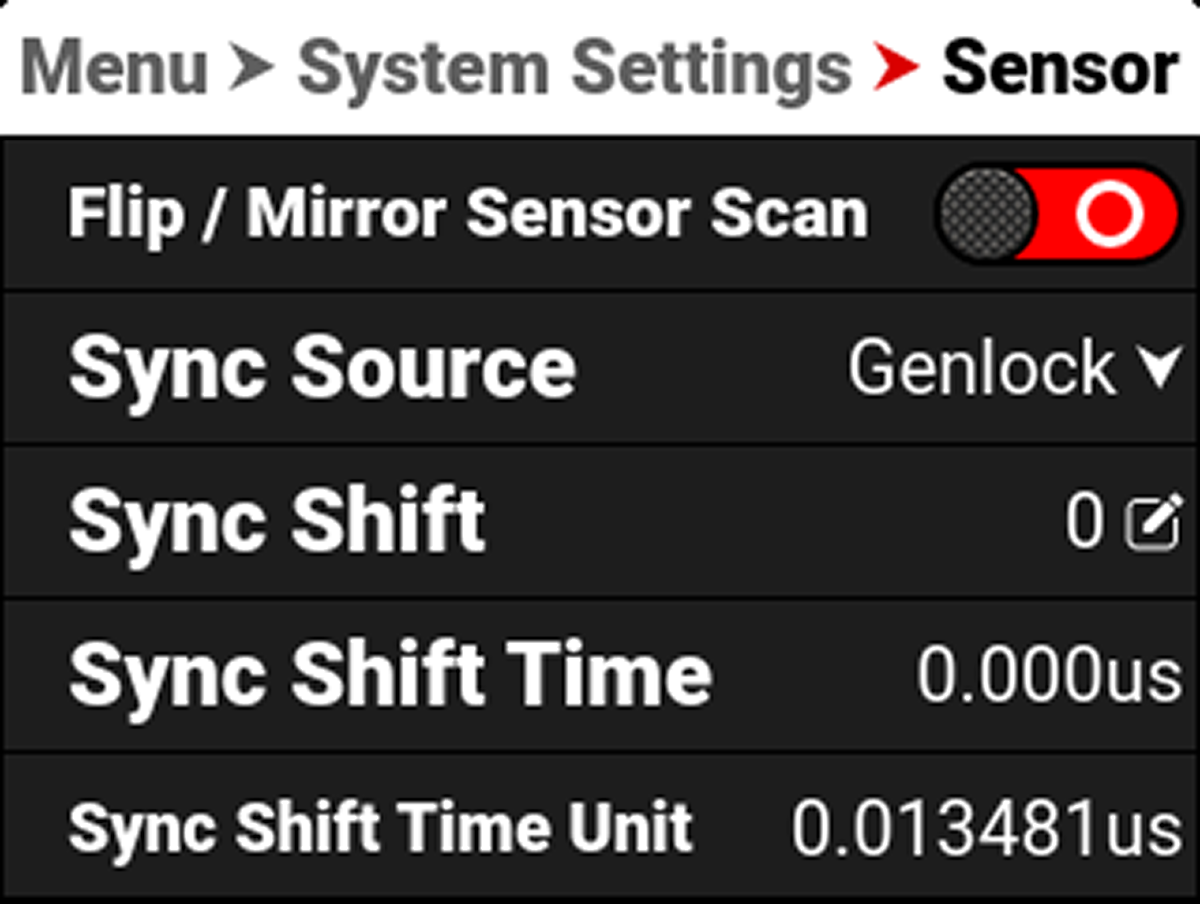Click the gray arrow after Menu

coord(253,68)
